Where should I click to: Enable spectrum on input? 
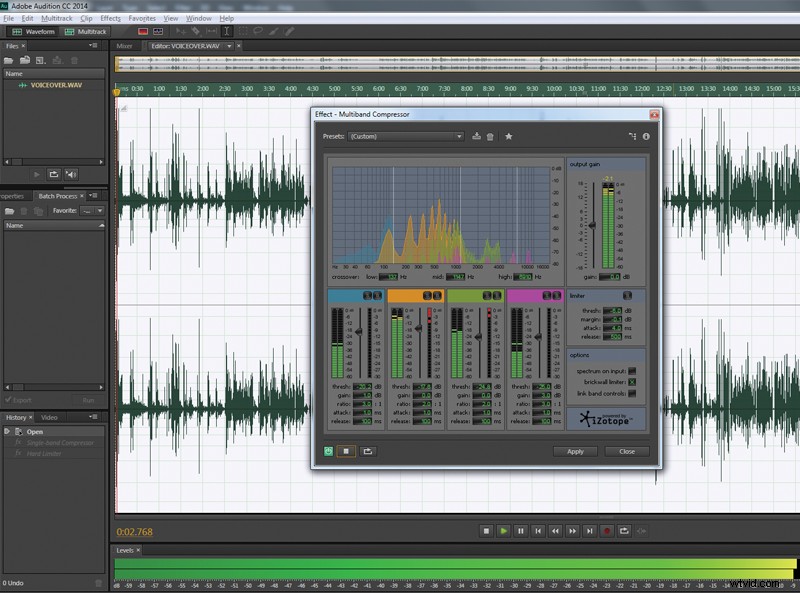(633, 372)
